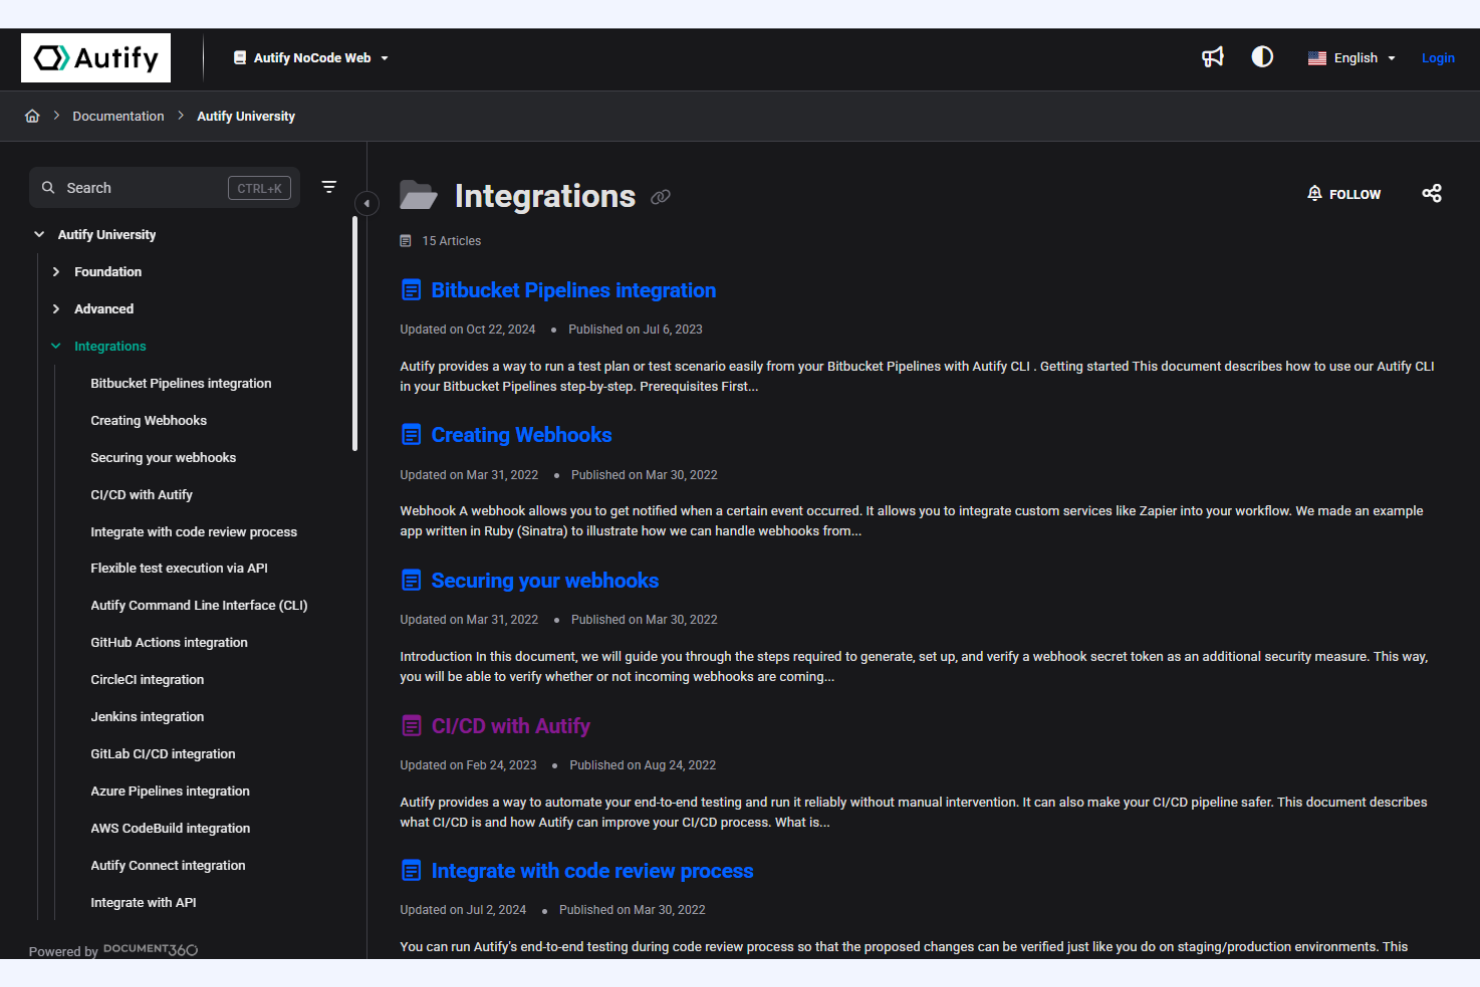Toggle dark mode with the contrast icon
The height and width of the screenshot is (987, 1480).
tap(1262, 57)
